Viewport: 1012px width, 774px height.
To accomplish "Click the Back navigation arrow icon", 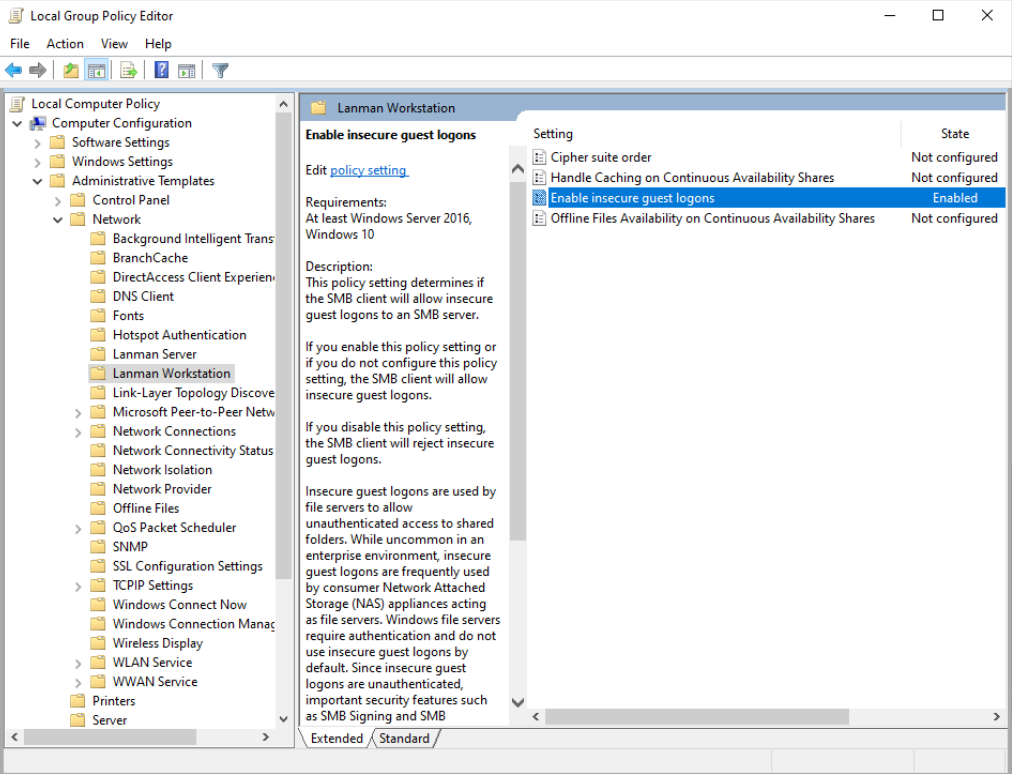I will click(x=13, y=69).
